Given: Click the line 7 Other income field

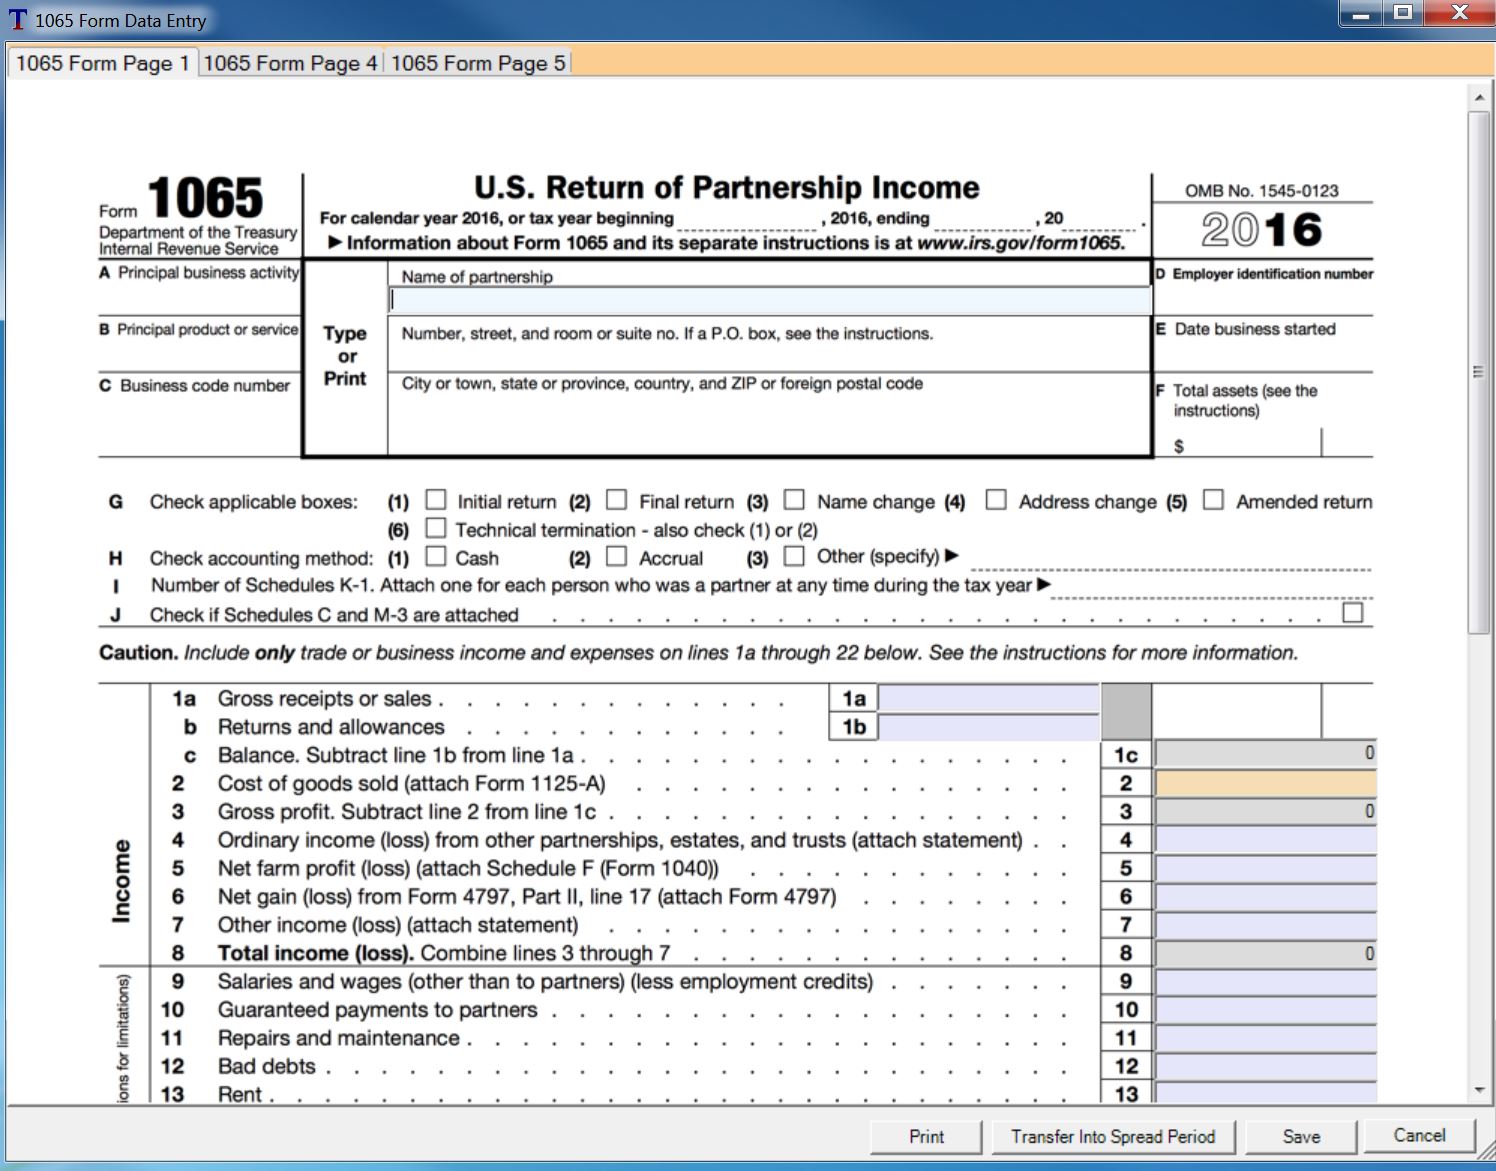Looking at the screenshot, I should (1265, 924).
